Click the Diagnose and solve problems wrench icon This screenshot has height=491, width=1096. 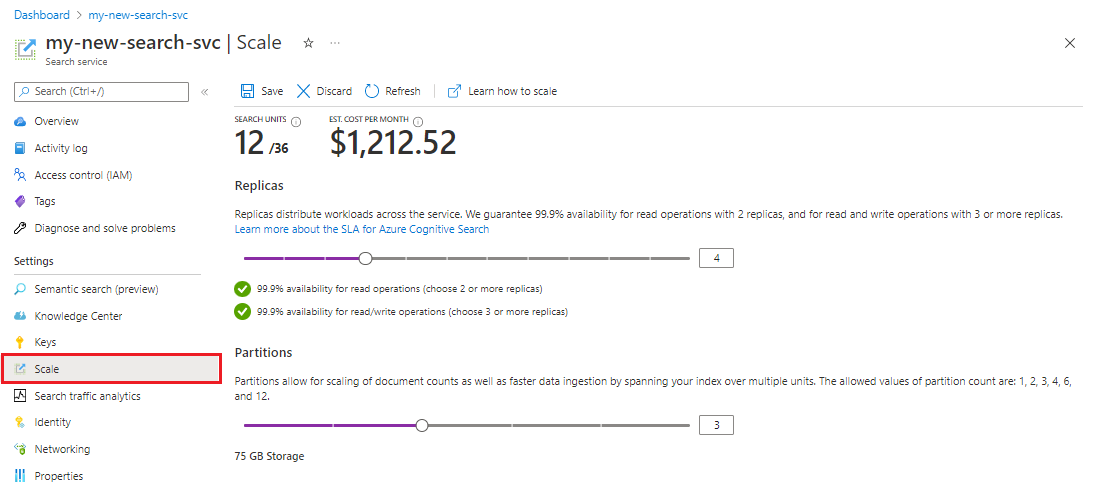pyautogui.click(x=20, y=228)
